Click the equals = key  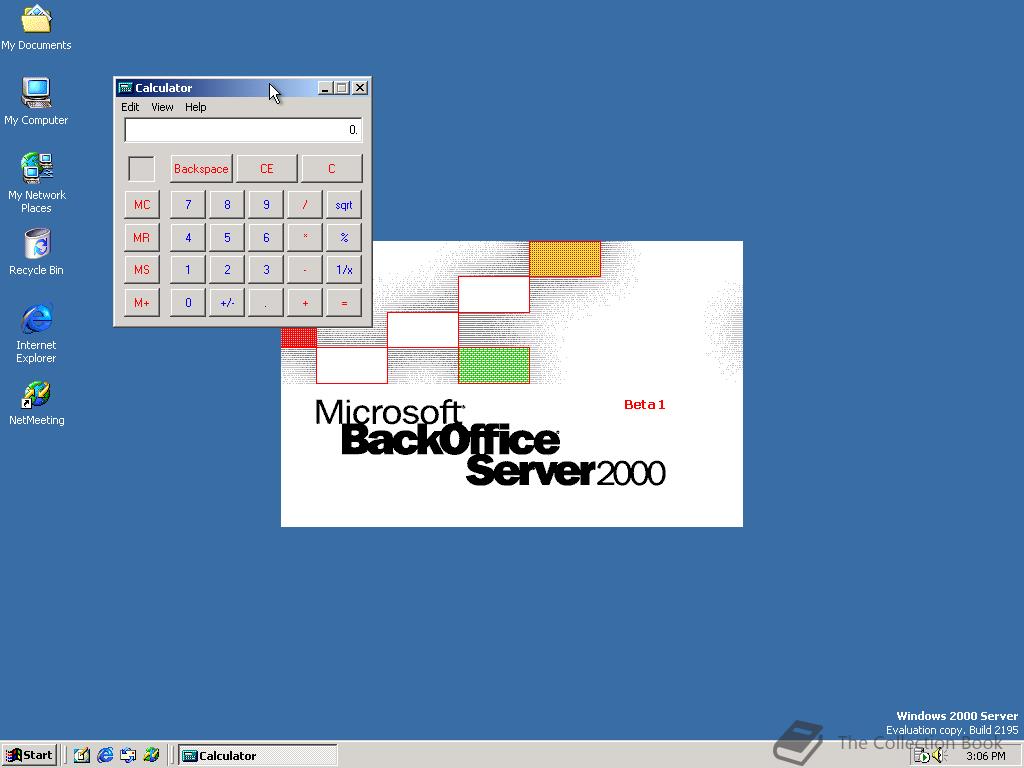(344, 302)
